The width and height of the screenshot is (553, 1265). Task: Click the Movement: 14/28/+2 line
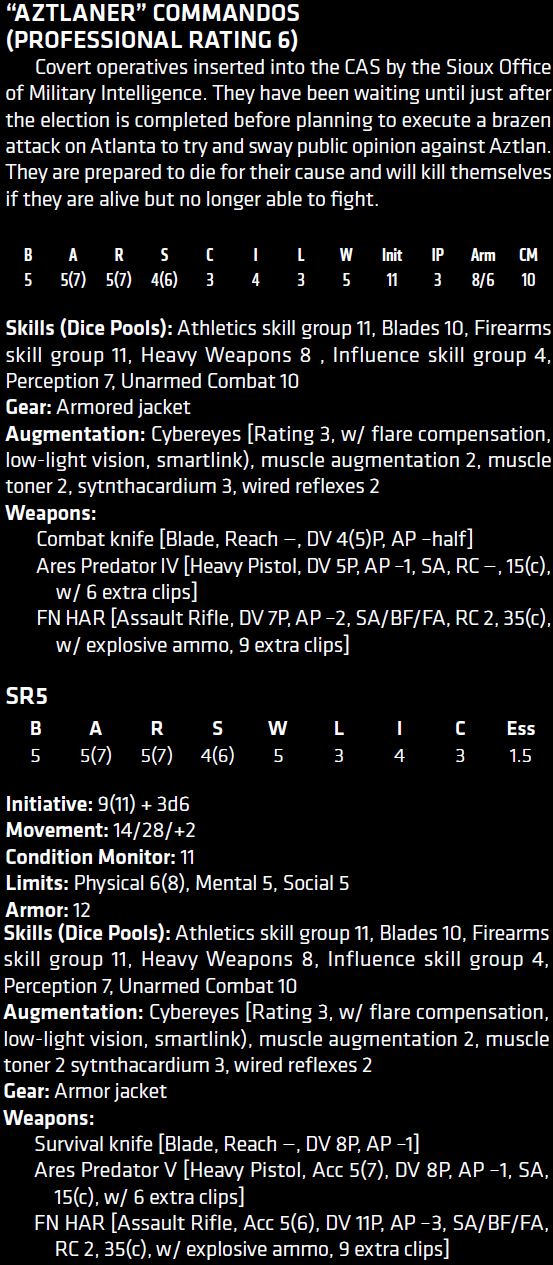pos(95,830)
